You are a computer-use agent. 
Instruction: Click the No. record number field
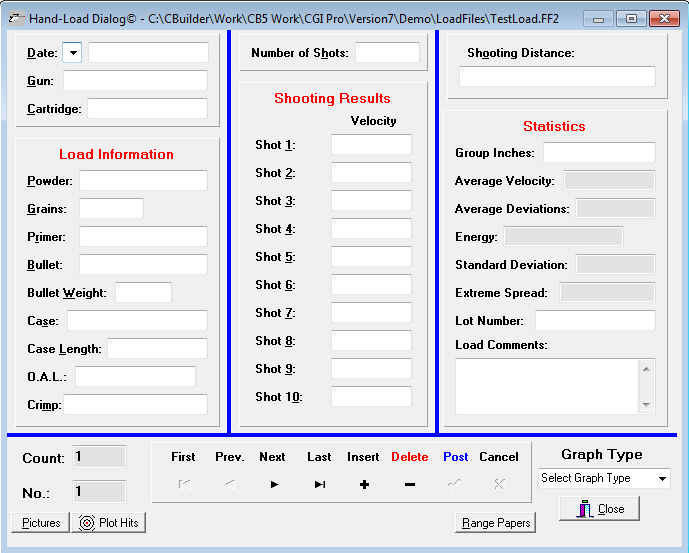tap(99, 491)
